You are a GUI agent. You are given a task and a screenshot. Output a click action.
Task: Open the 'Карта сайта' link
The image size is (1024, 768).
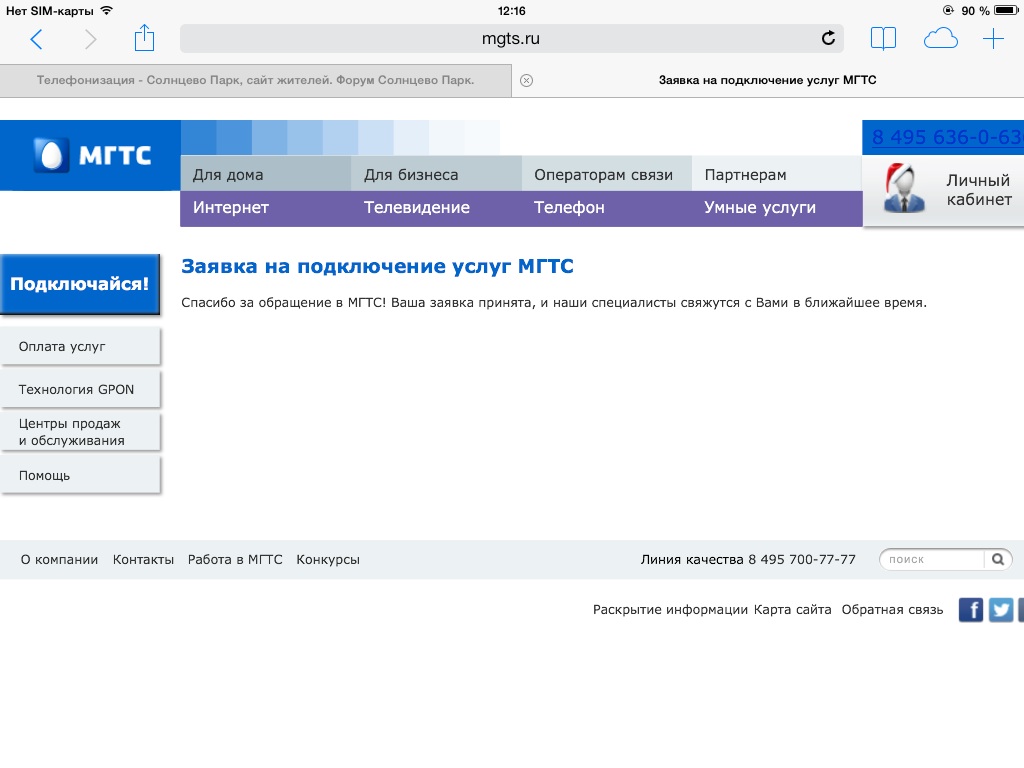coord(792,610)
